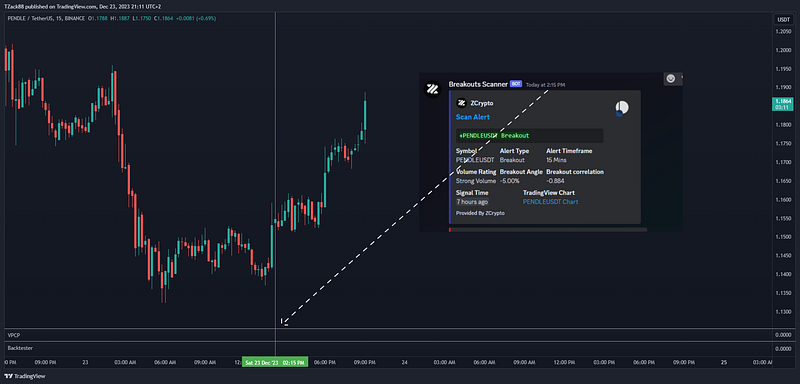Click the +0.0081 (+0.69%) change value

click(196, 18)
